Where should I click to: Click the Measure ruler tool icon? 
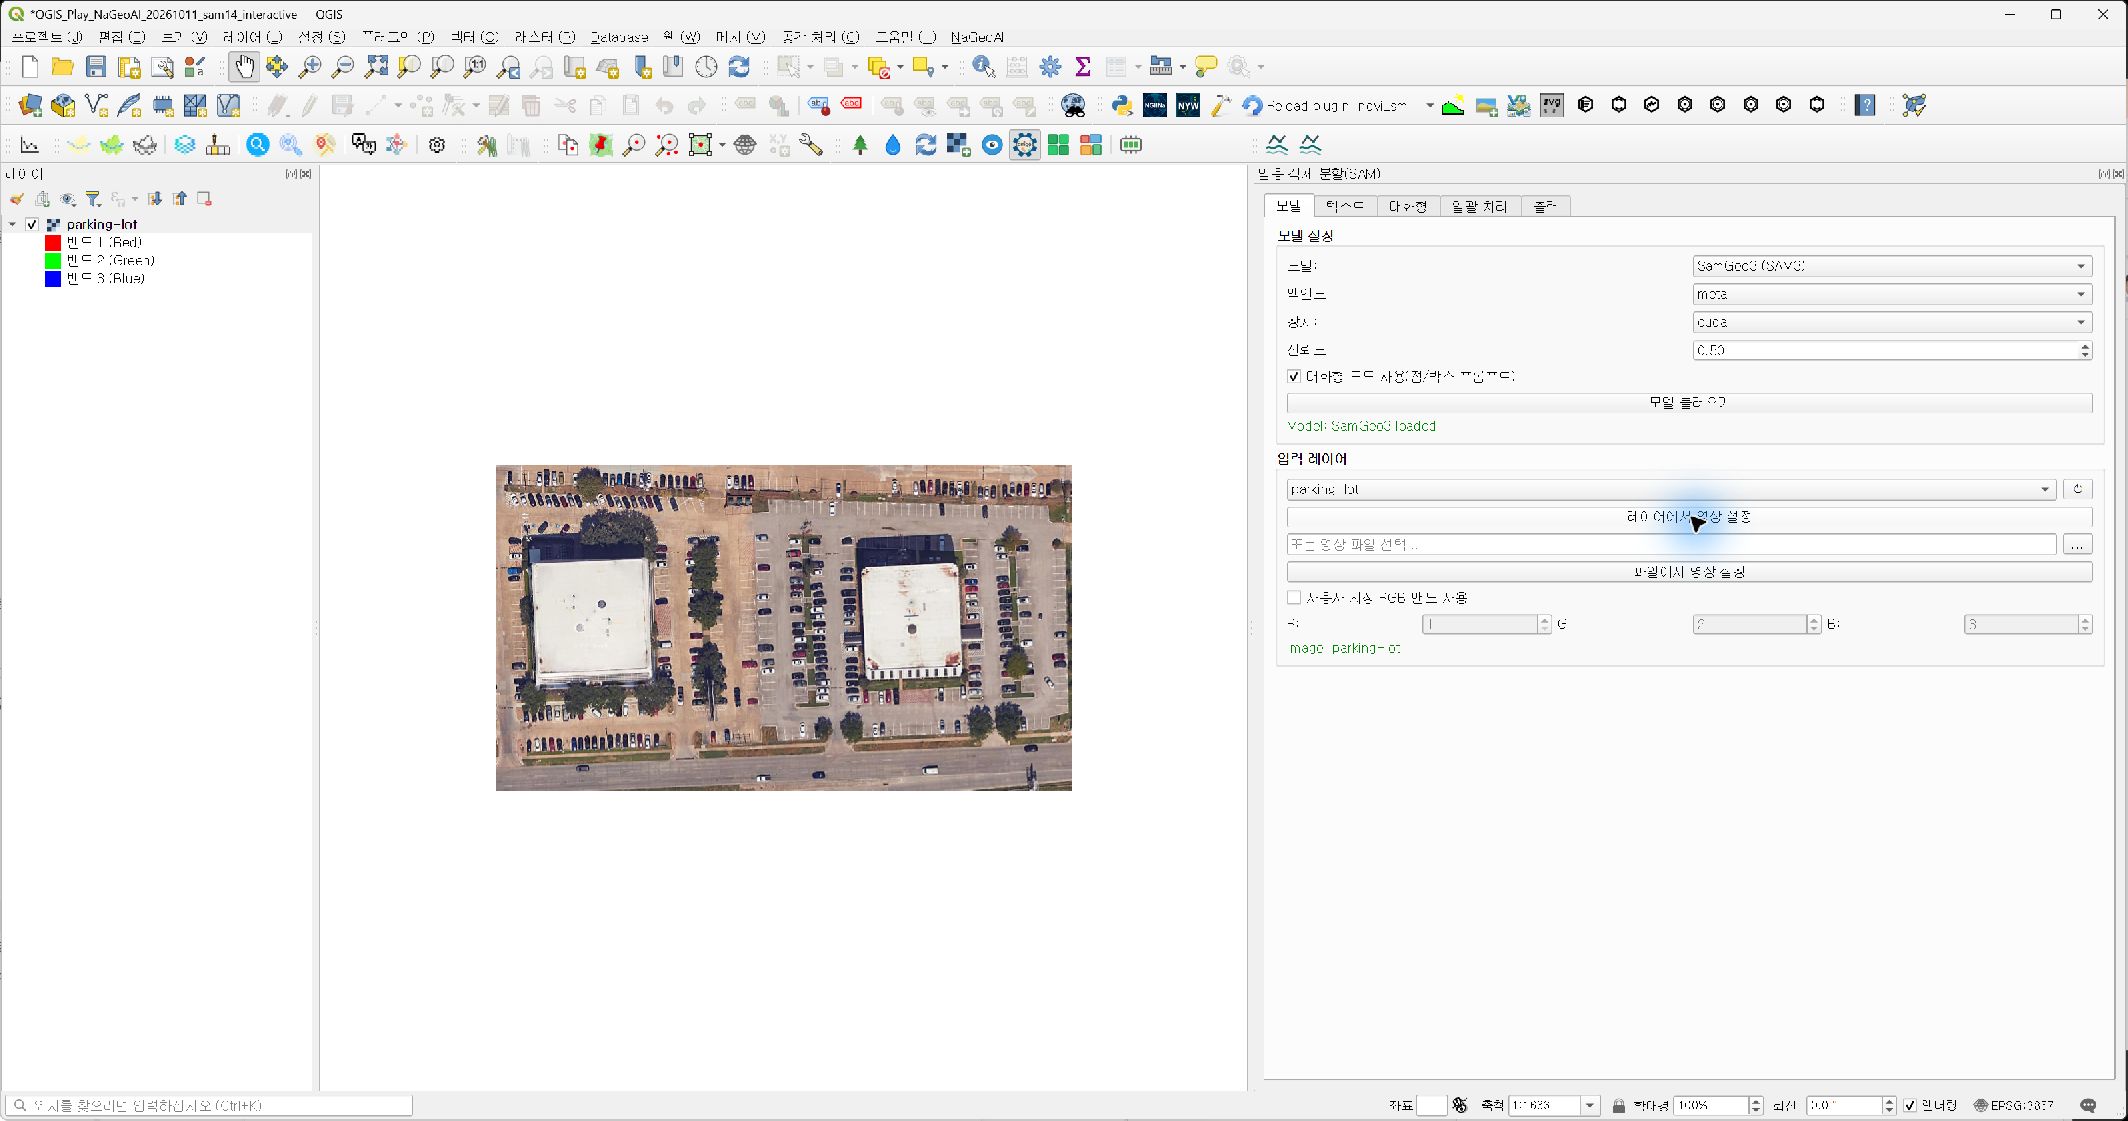point(1160,67)
